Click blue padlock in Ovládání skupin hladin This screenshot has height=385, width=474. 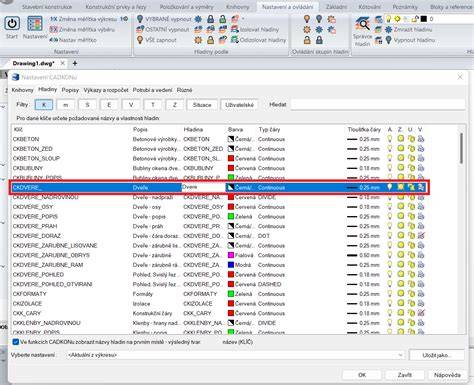click(x=319, y=40)
